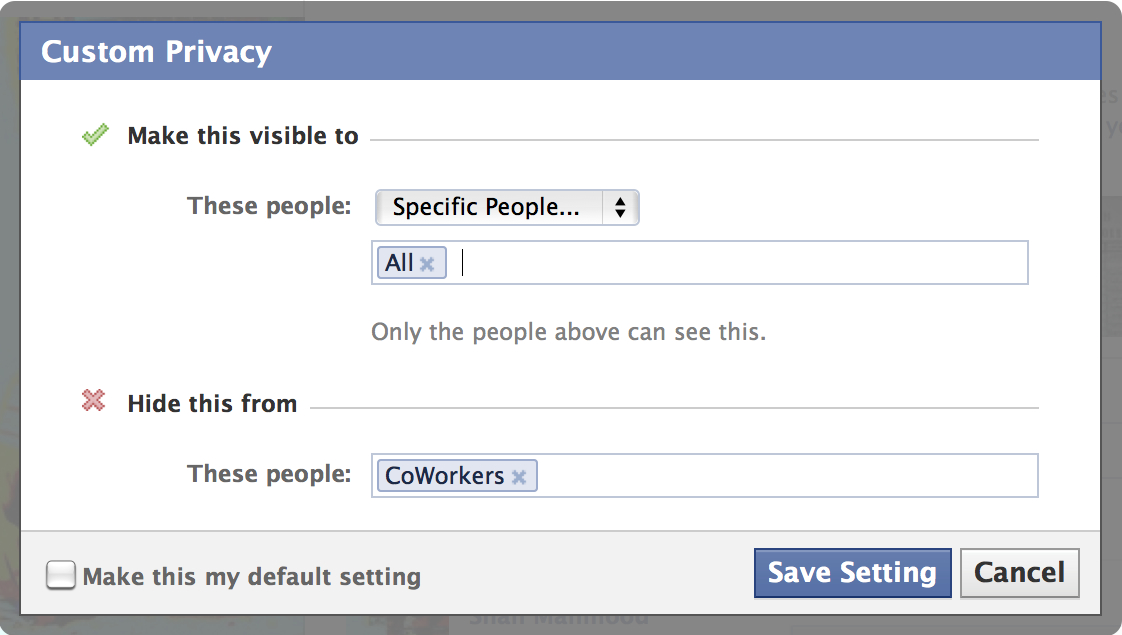This screenshot has height=635, width=1122.
Task: Select the All token
Action: point(400,263)
